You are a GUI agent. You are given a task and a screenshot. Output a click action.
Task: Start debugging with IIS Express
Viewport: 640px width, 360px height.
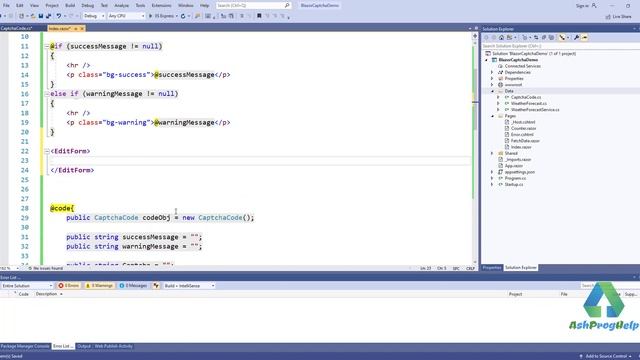click(162, 16)
